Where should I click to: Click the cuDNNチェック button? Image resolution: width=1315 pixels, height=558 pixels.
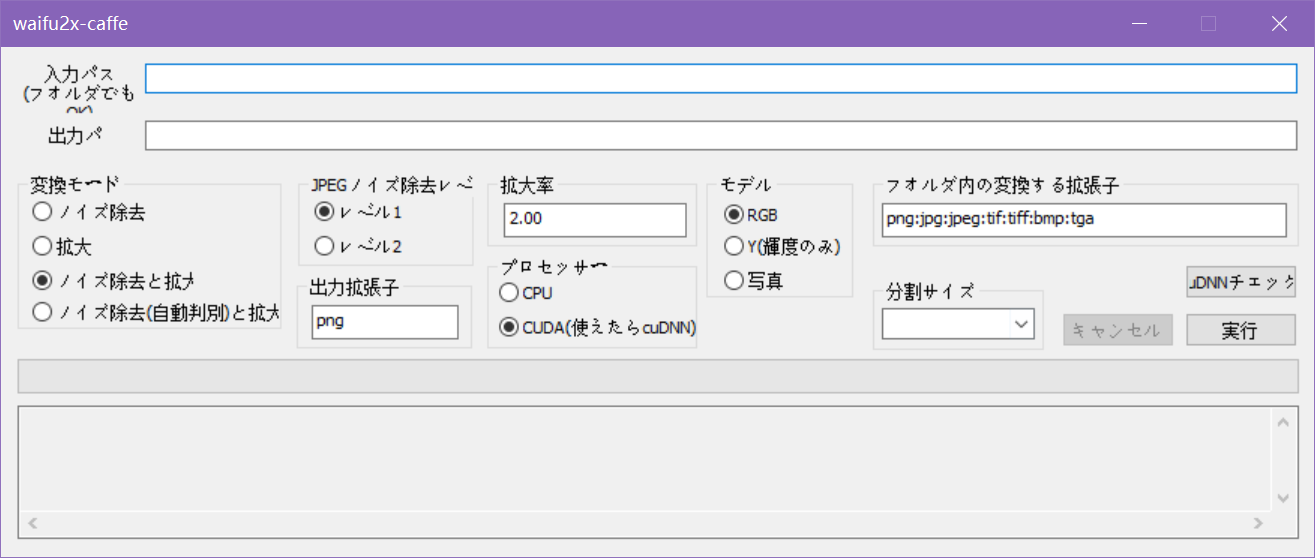point(1241,282)
